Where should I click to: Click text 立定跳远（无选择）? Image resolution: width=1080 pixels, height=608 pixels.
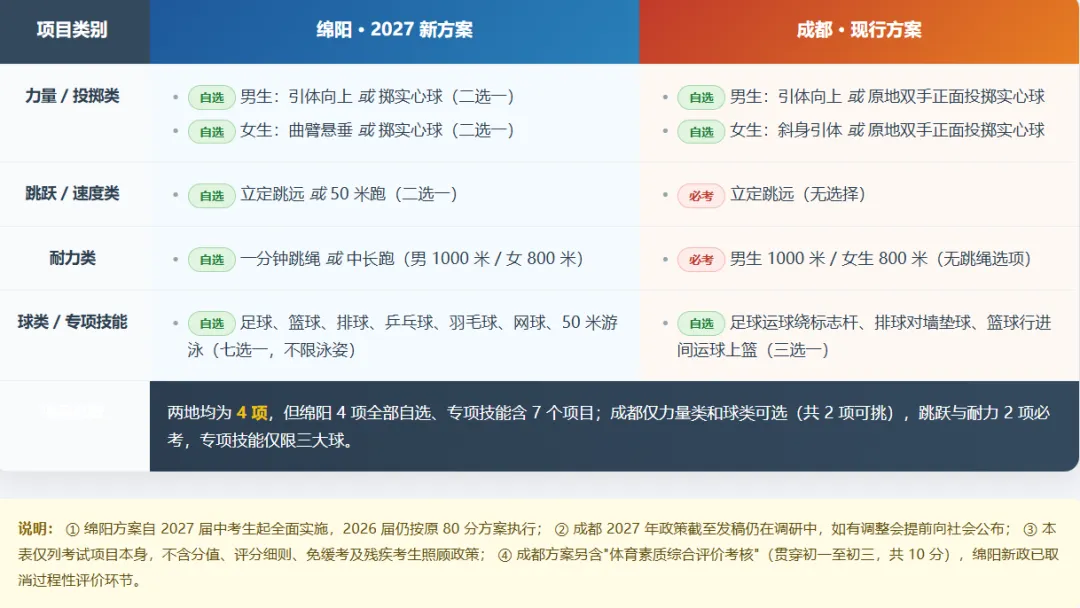(798, 193)
